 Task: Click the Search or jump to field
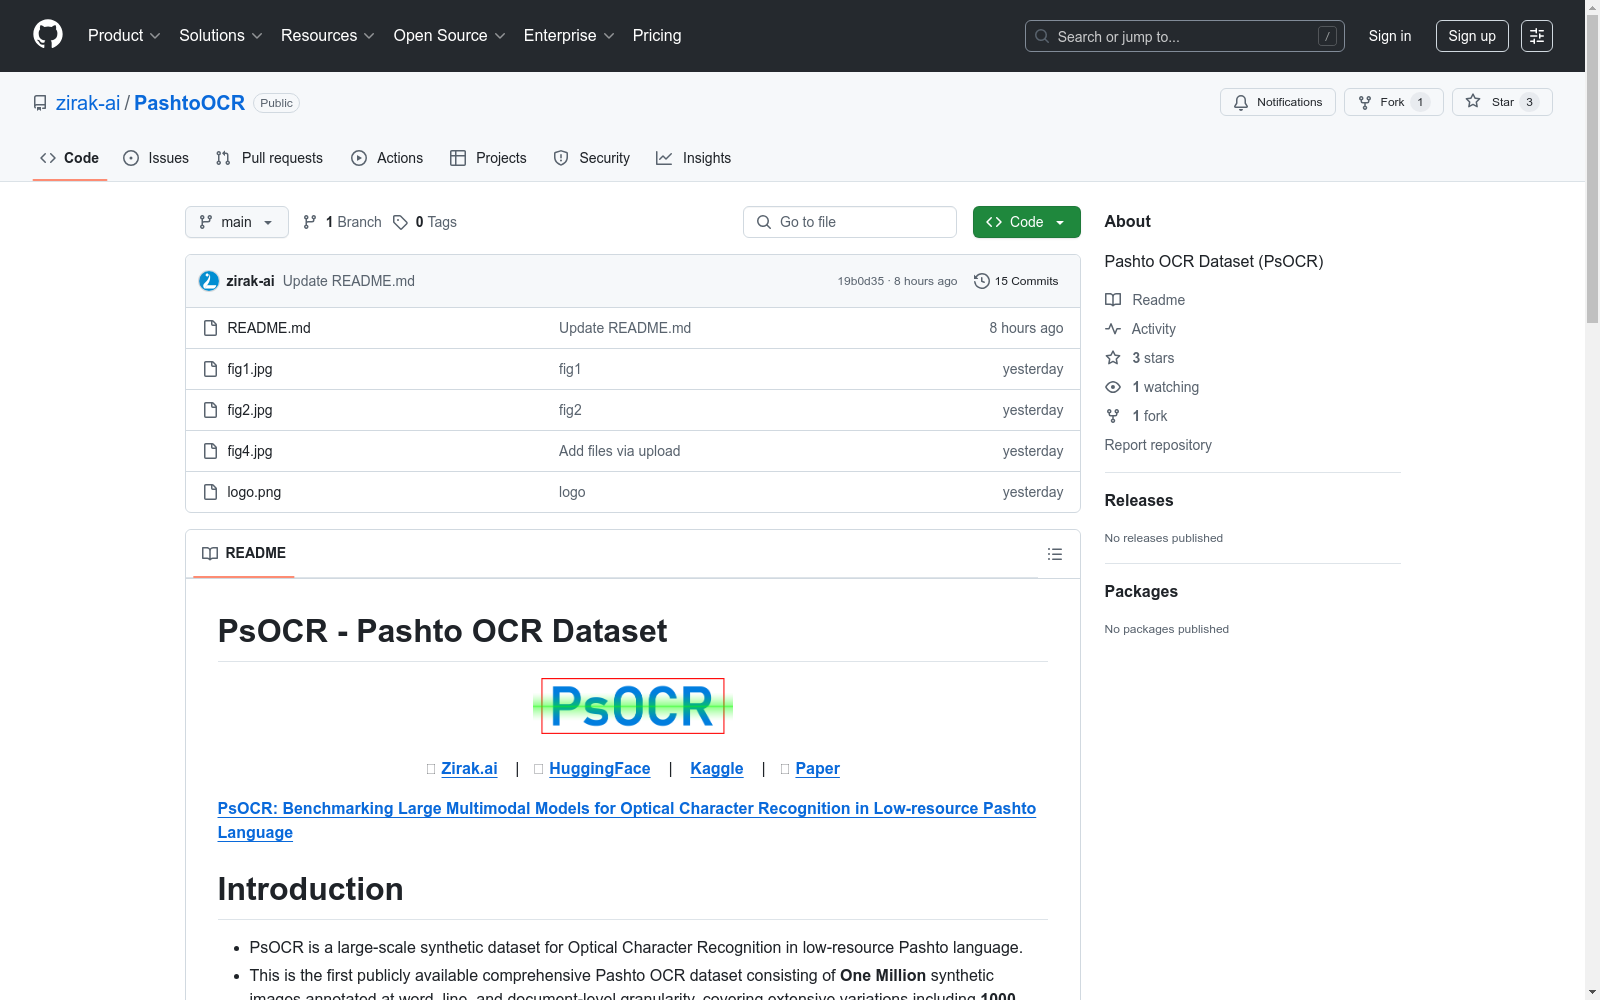(x=1185, y=36)
